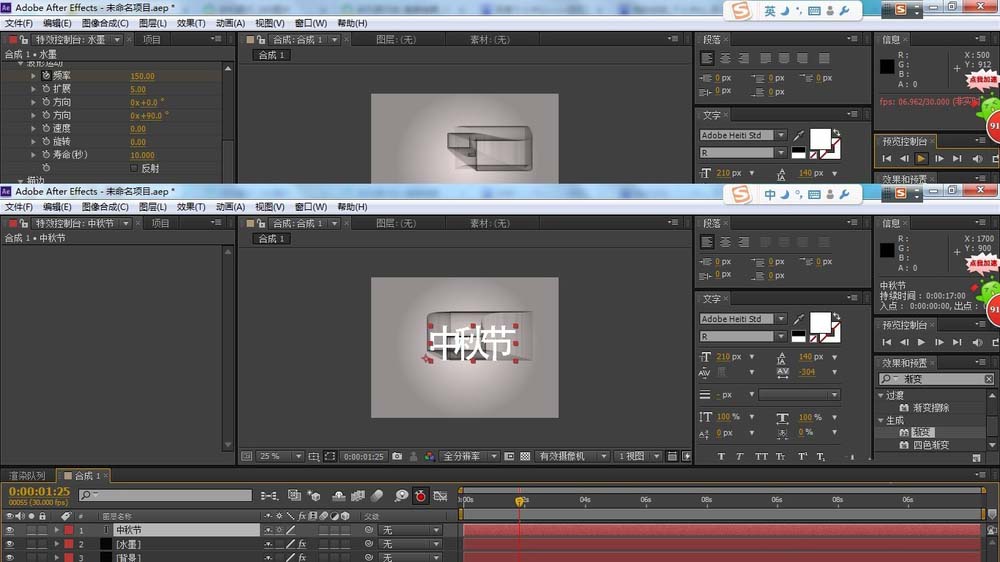Clear the 渐变 effects search with X
This screenshot has width=1000, height=562.
coord(989,380)
